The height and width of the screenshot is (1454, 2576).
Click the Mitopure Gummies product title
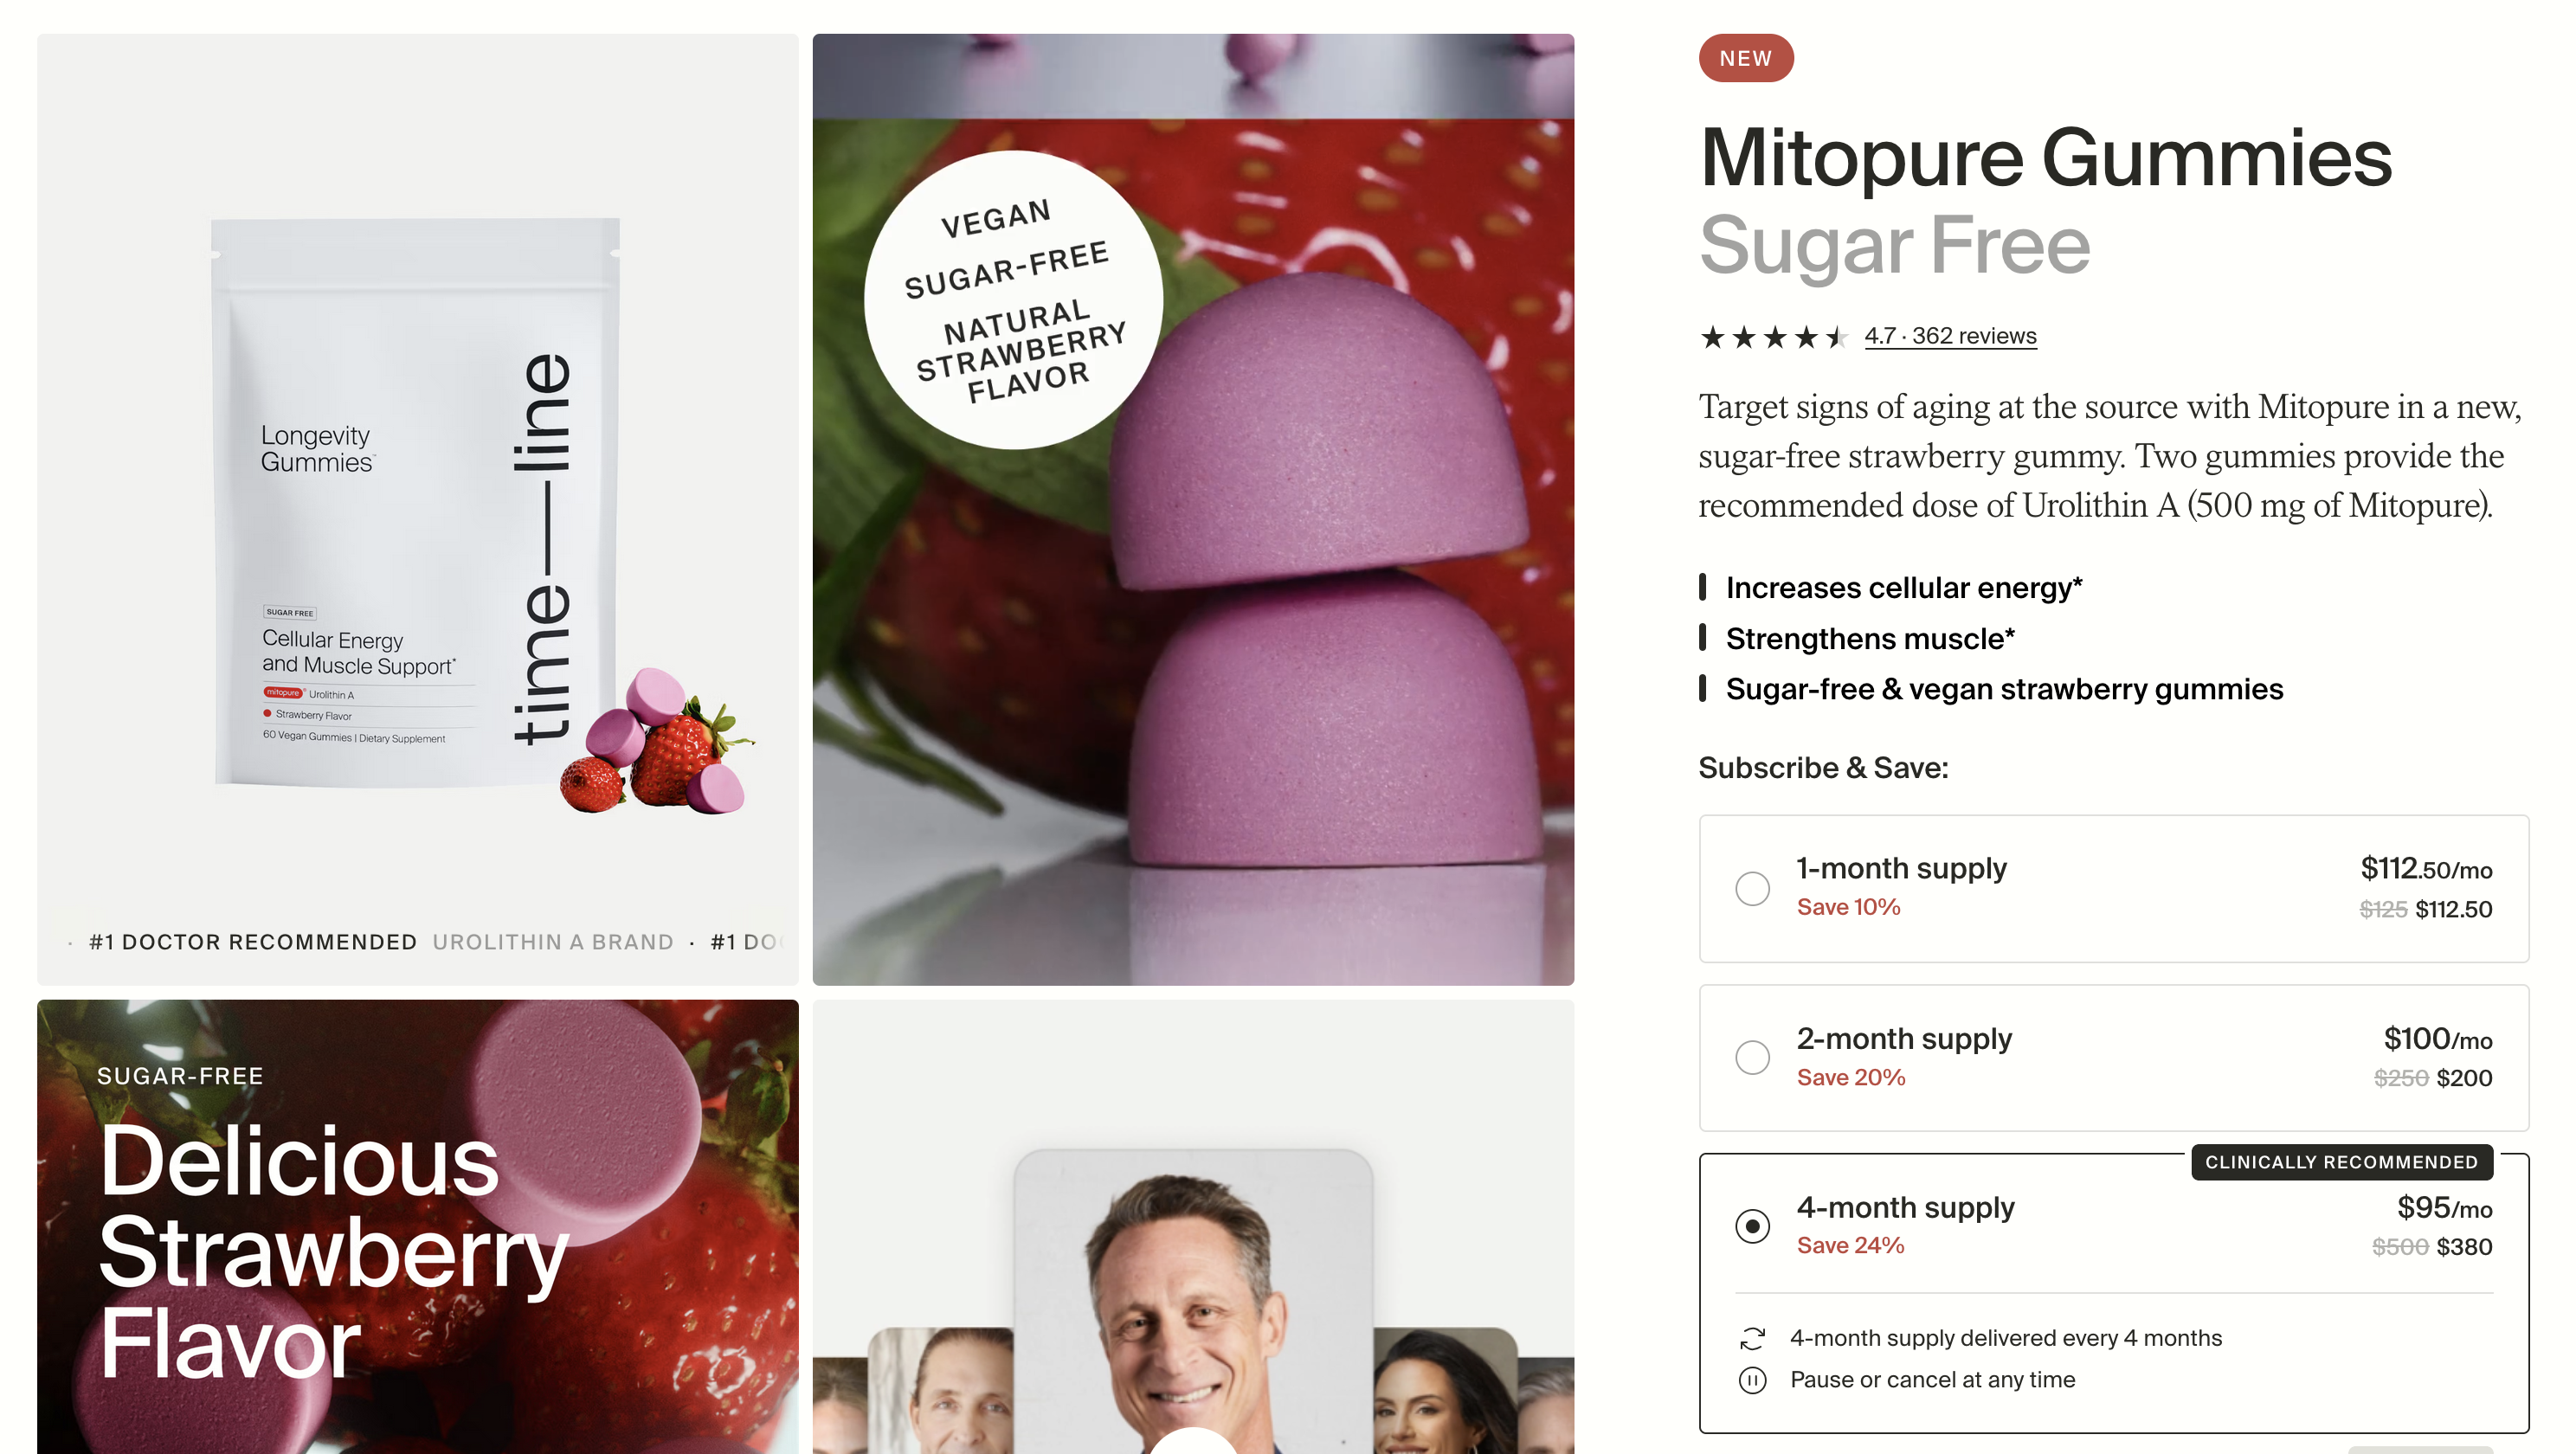(x=2046, y=159)
